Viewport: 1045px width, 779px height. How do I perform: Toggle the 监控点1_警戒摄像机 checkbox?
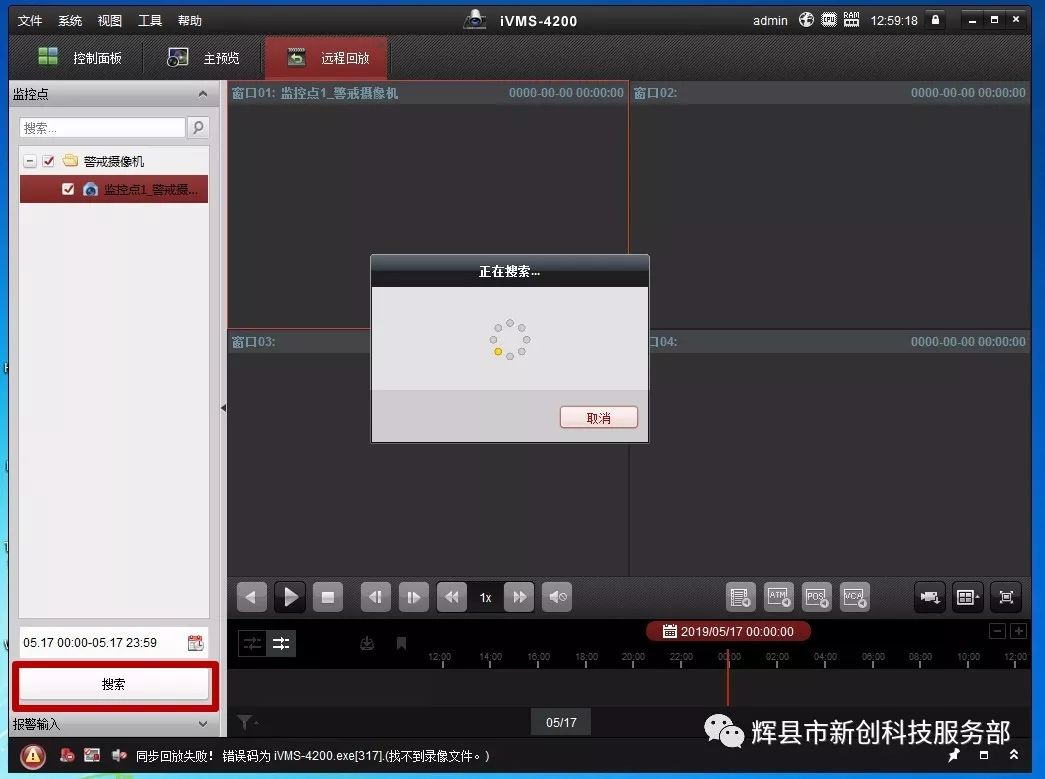click(x=67, y=189)
